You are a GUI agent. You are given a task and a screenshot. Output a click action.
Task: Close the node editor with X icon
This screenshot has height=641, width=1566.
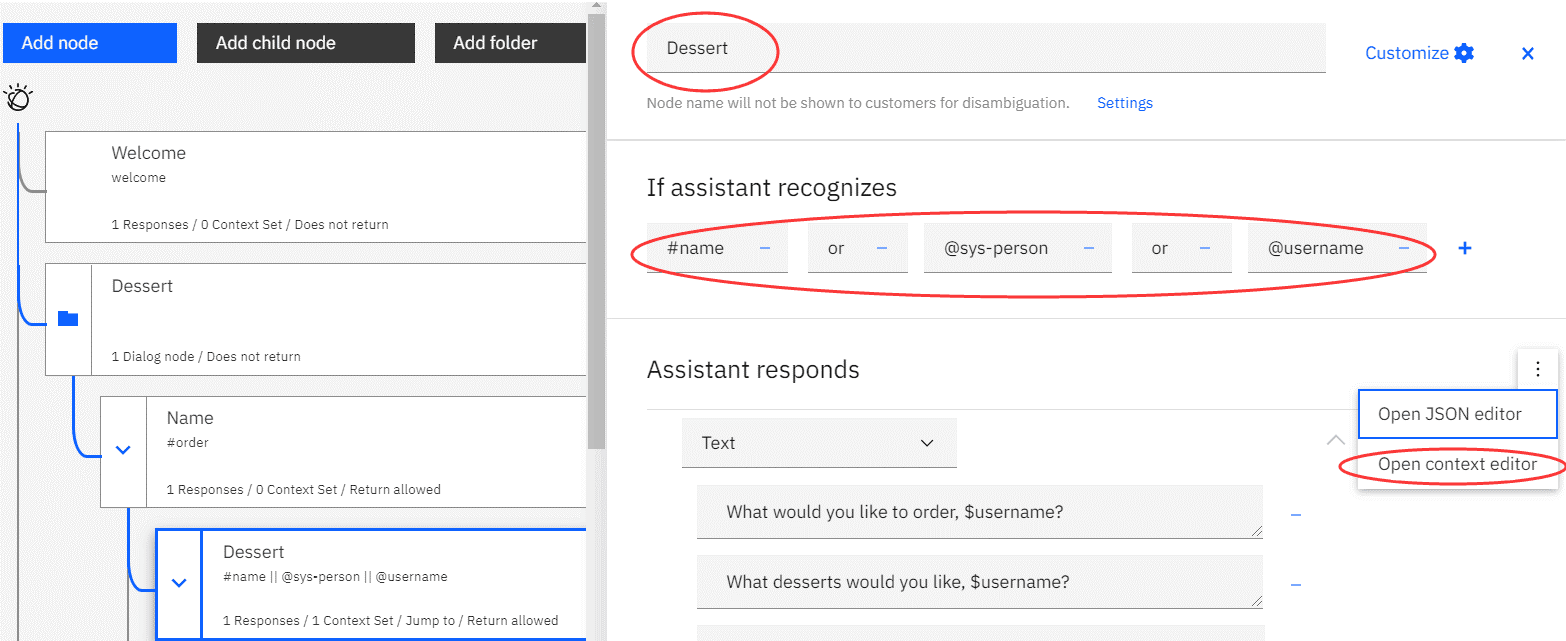(x=1527, y=54)
